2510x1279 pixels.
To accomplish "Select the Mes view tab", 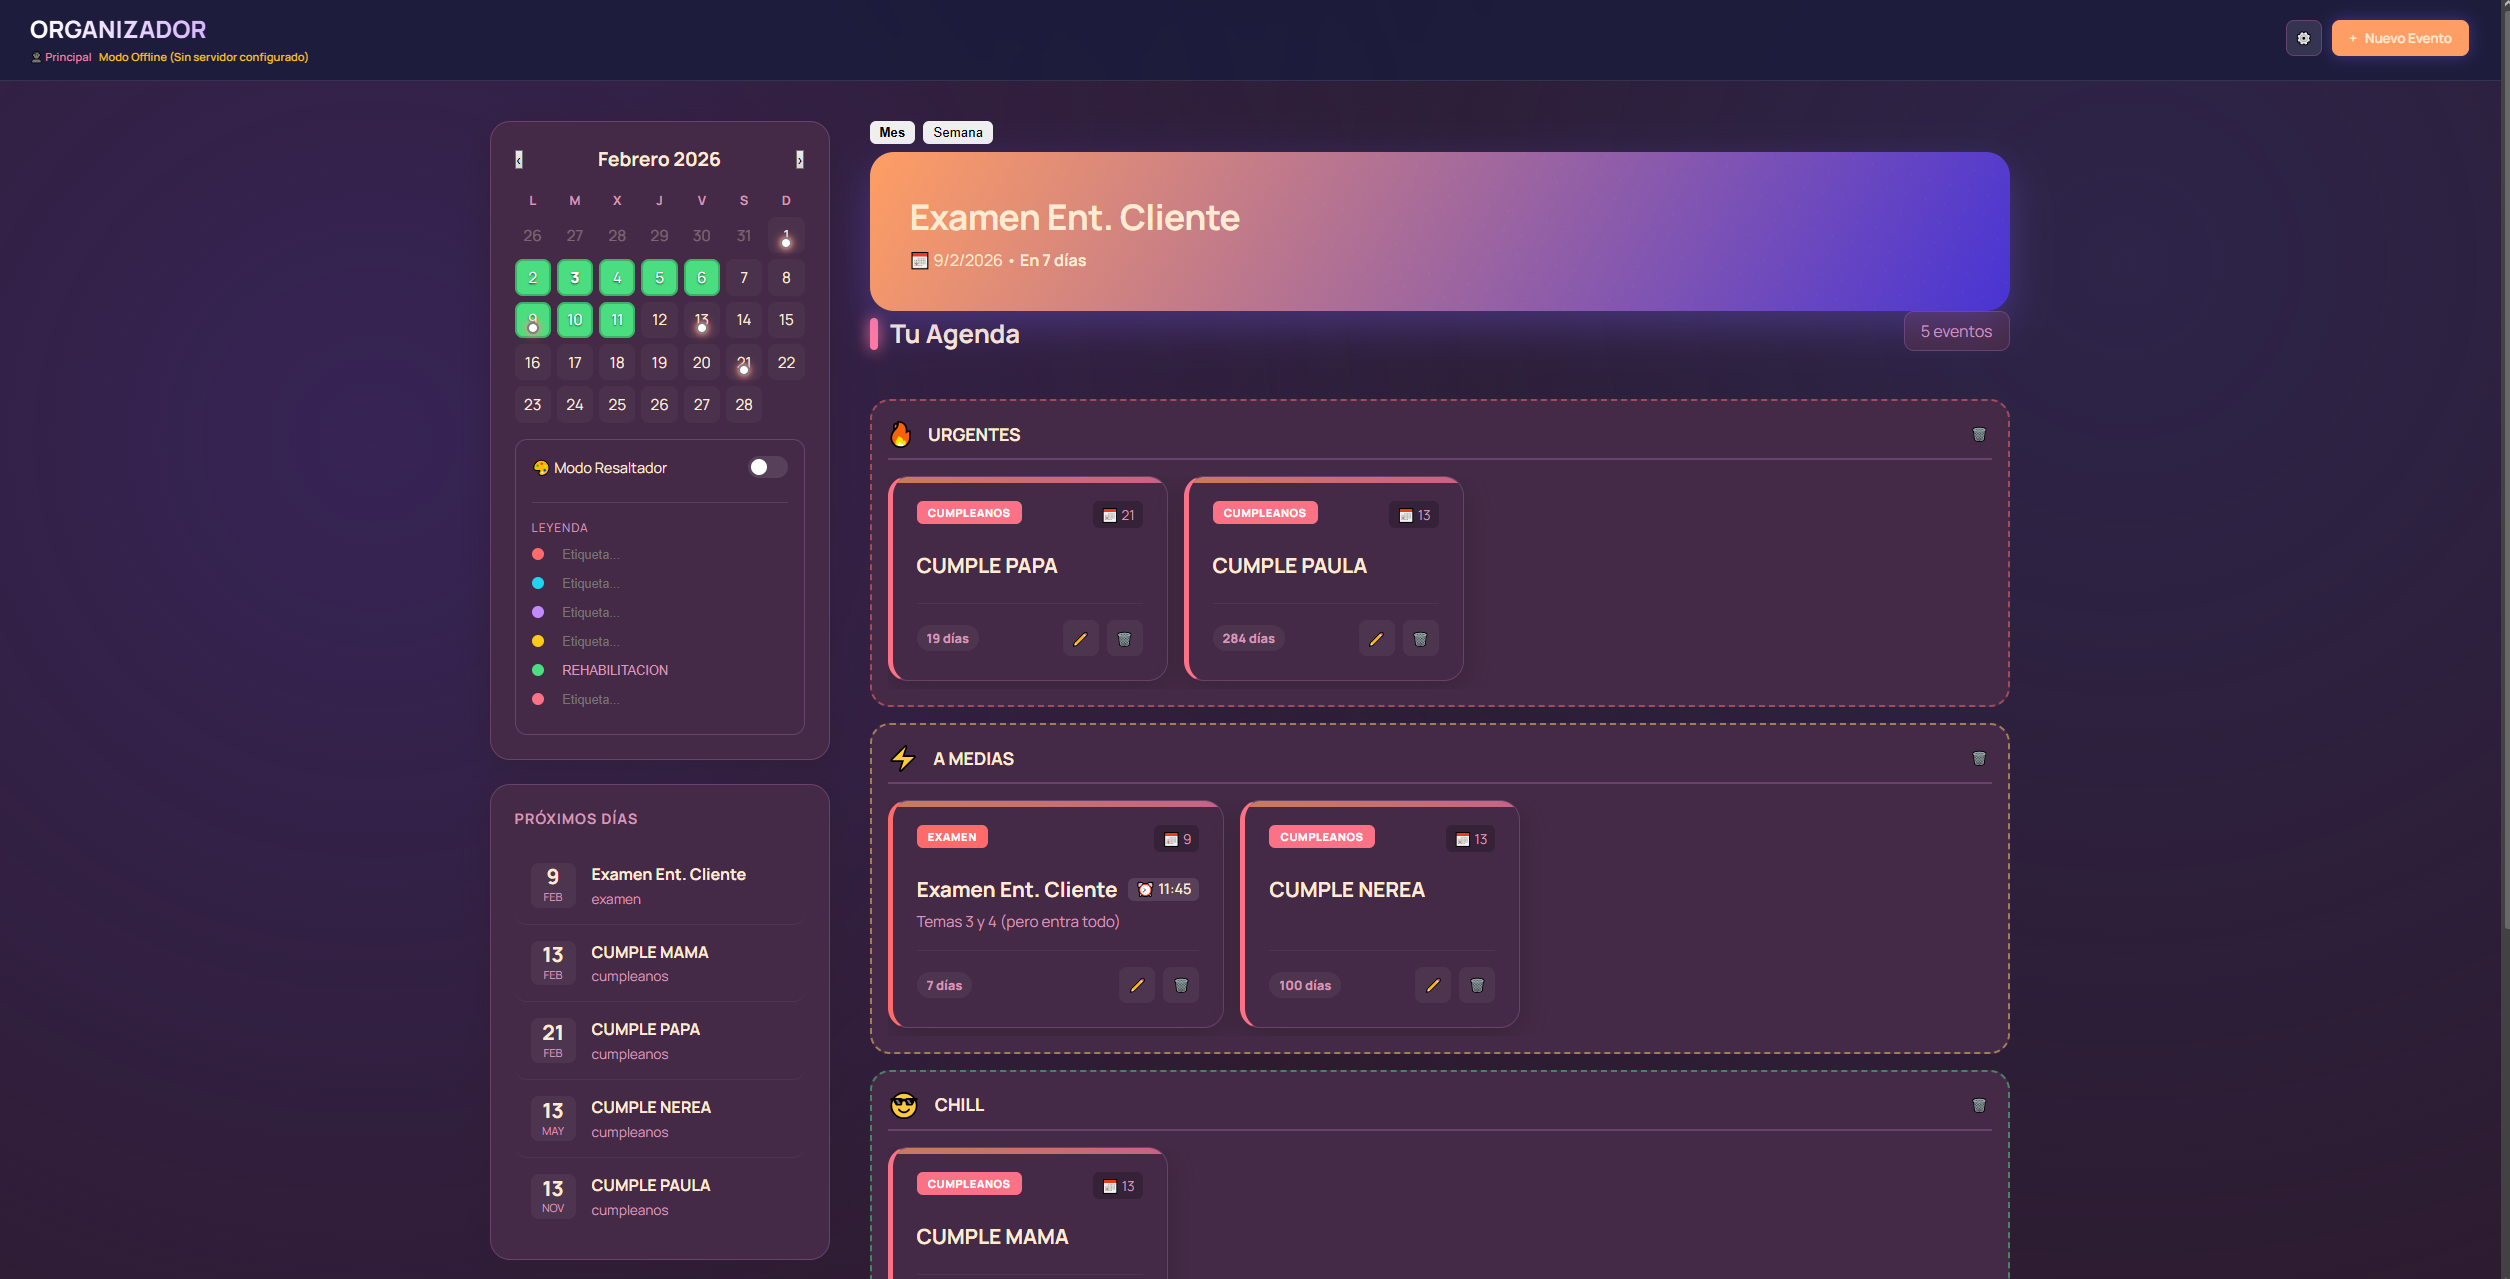I will tap(891, 132).
